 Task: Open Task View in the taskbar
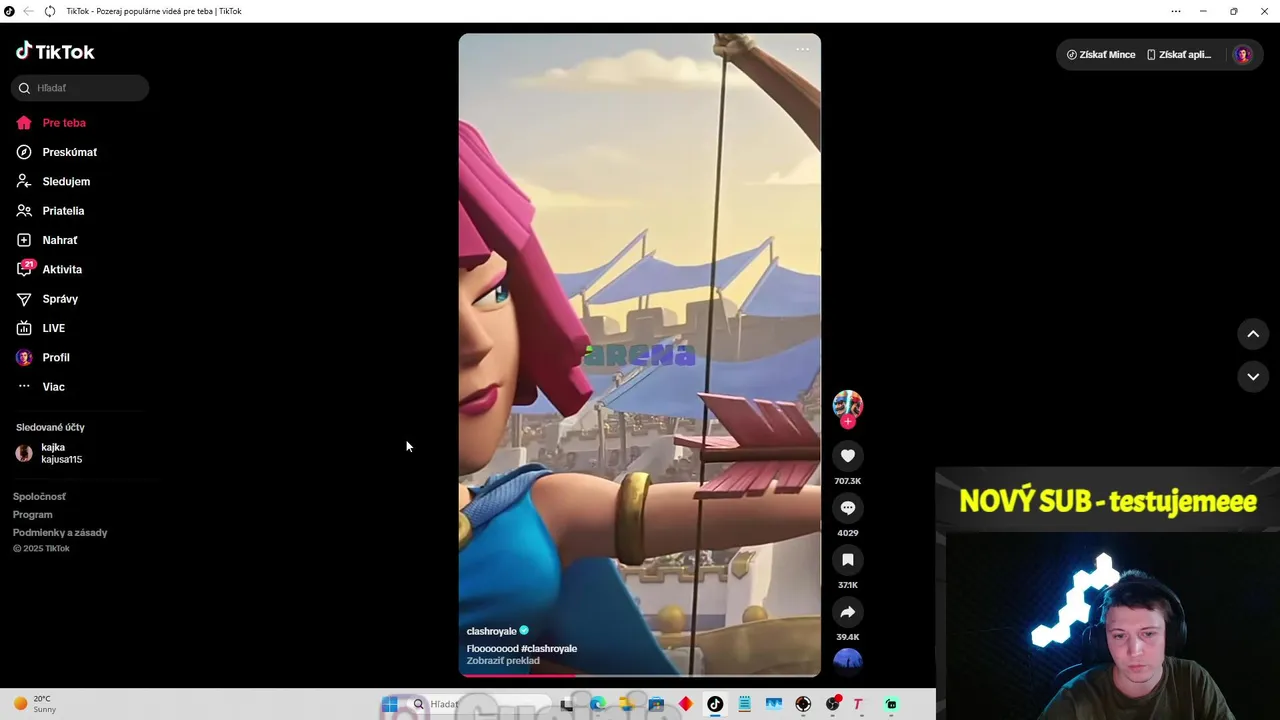[x=567, y=704]
